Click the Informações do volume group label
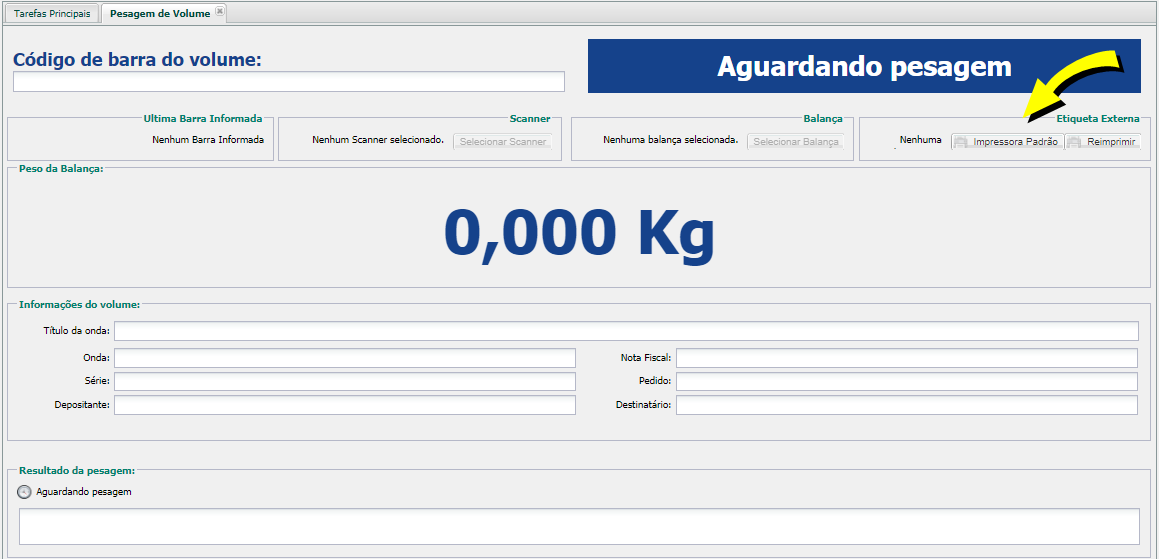This screenshot has height=559, width=1159. [79, 304]
